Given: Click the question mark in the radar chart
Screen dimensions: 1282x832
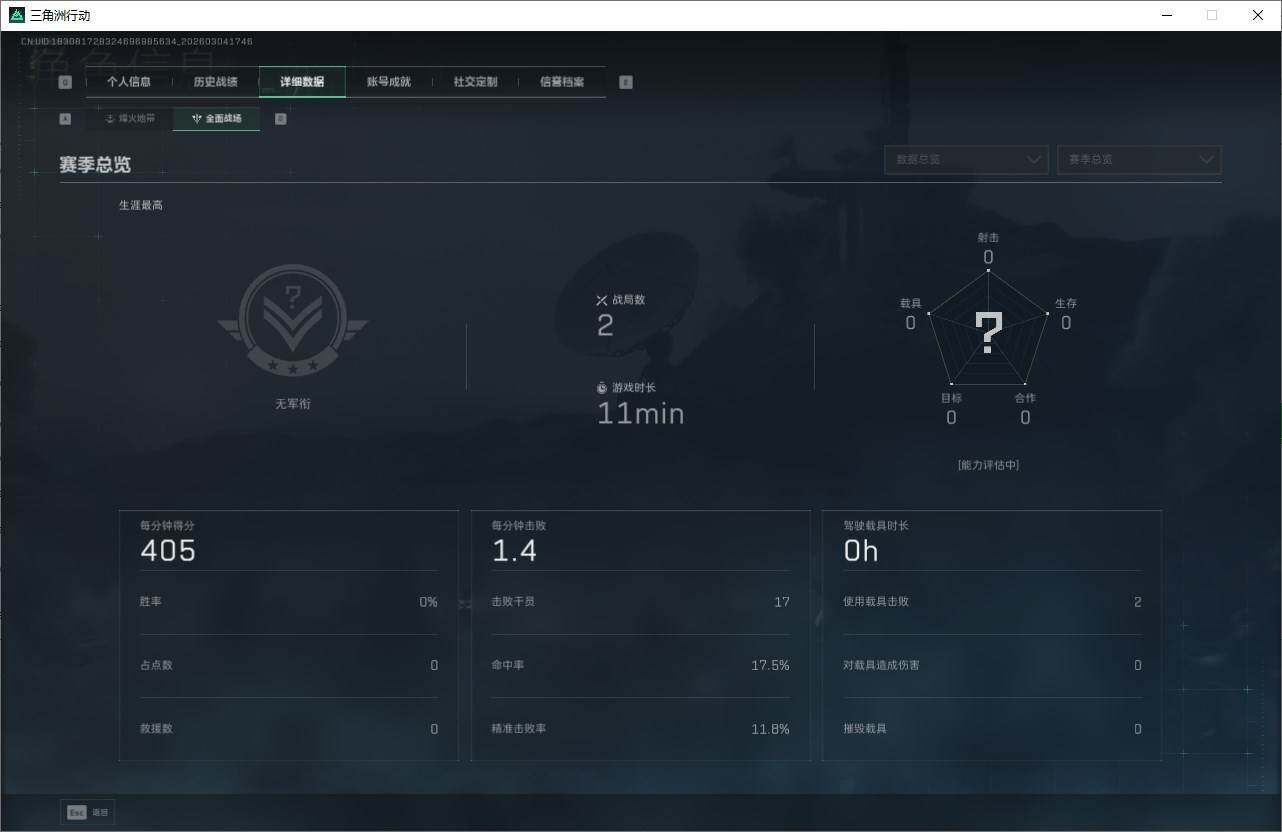Looking at the screenshot, I should tap(989, 333).
